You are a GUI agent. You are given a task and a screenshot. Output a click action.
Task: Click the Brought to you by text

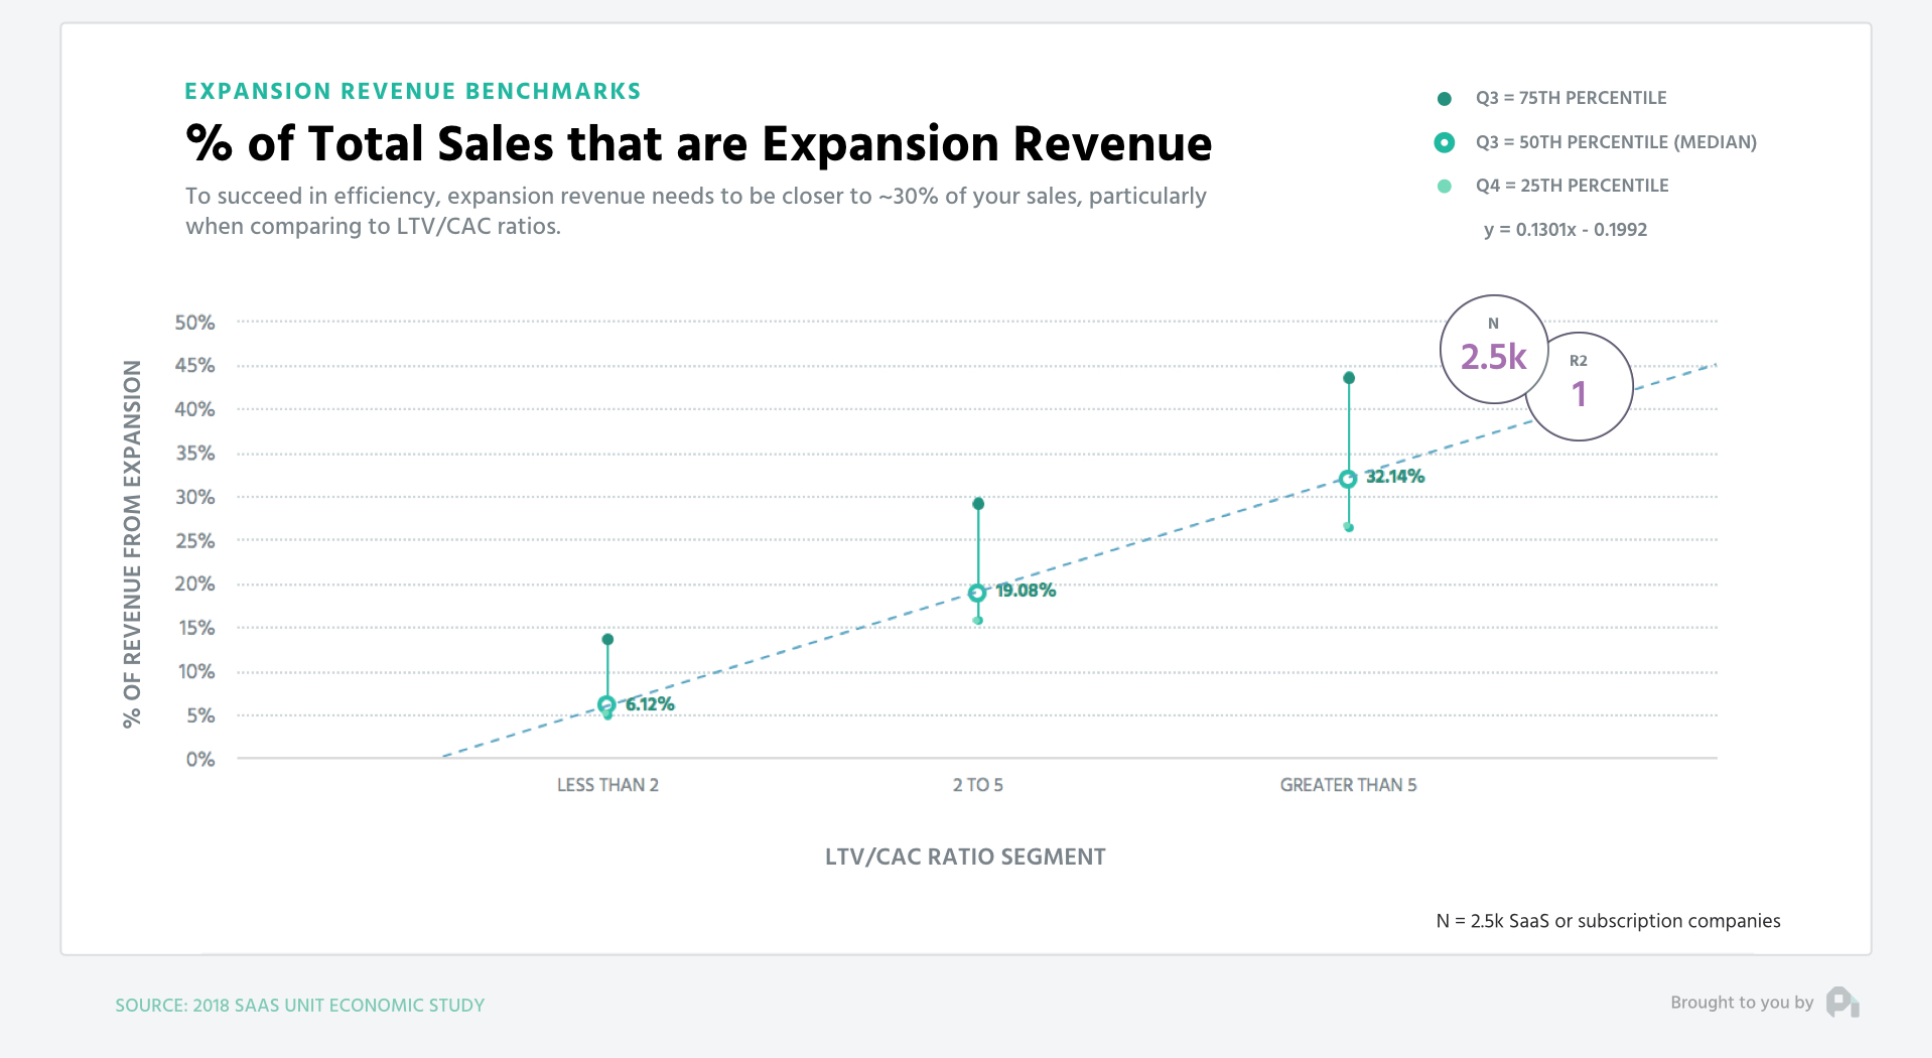point(1741,1002)
